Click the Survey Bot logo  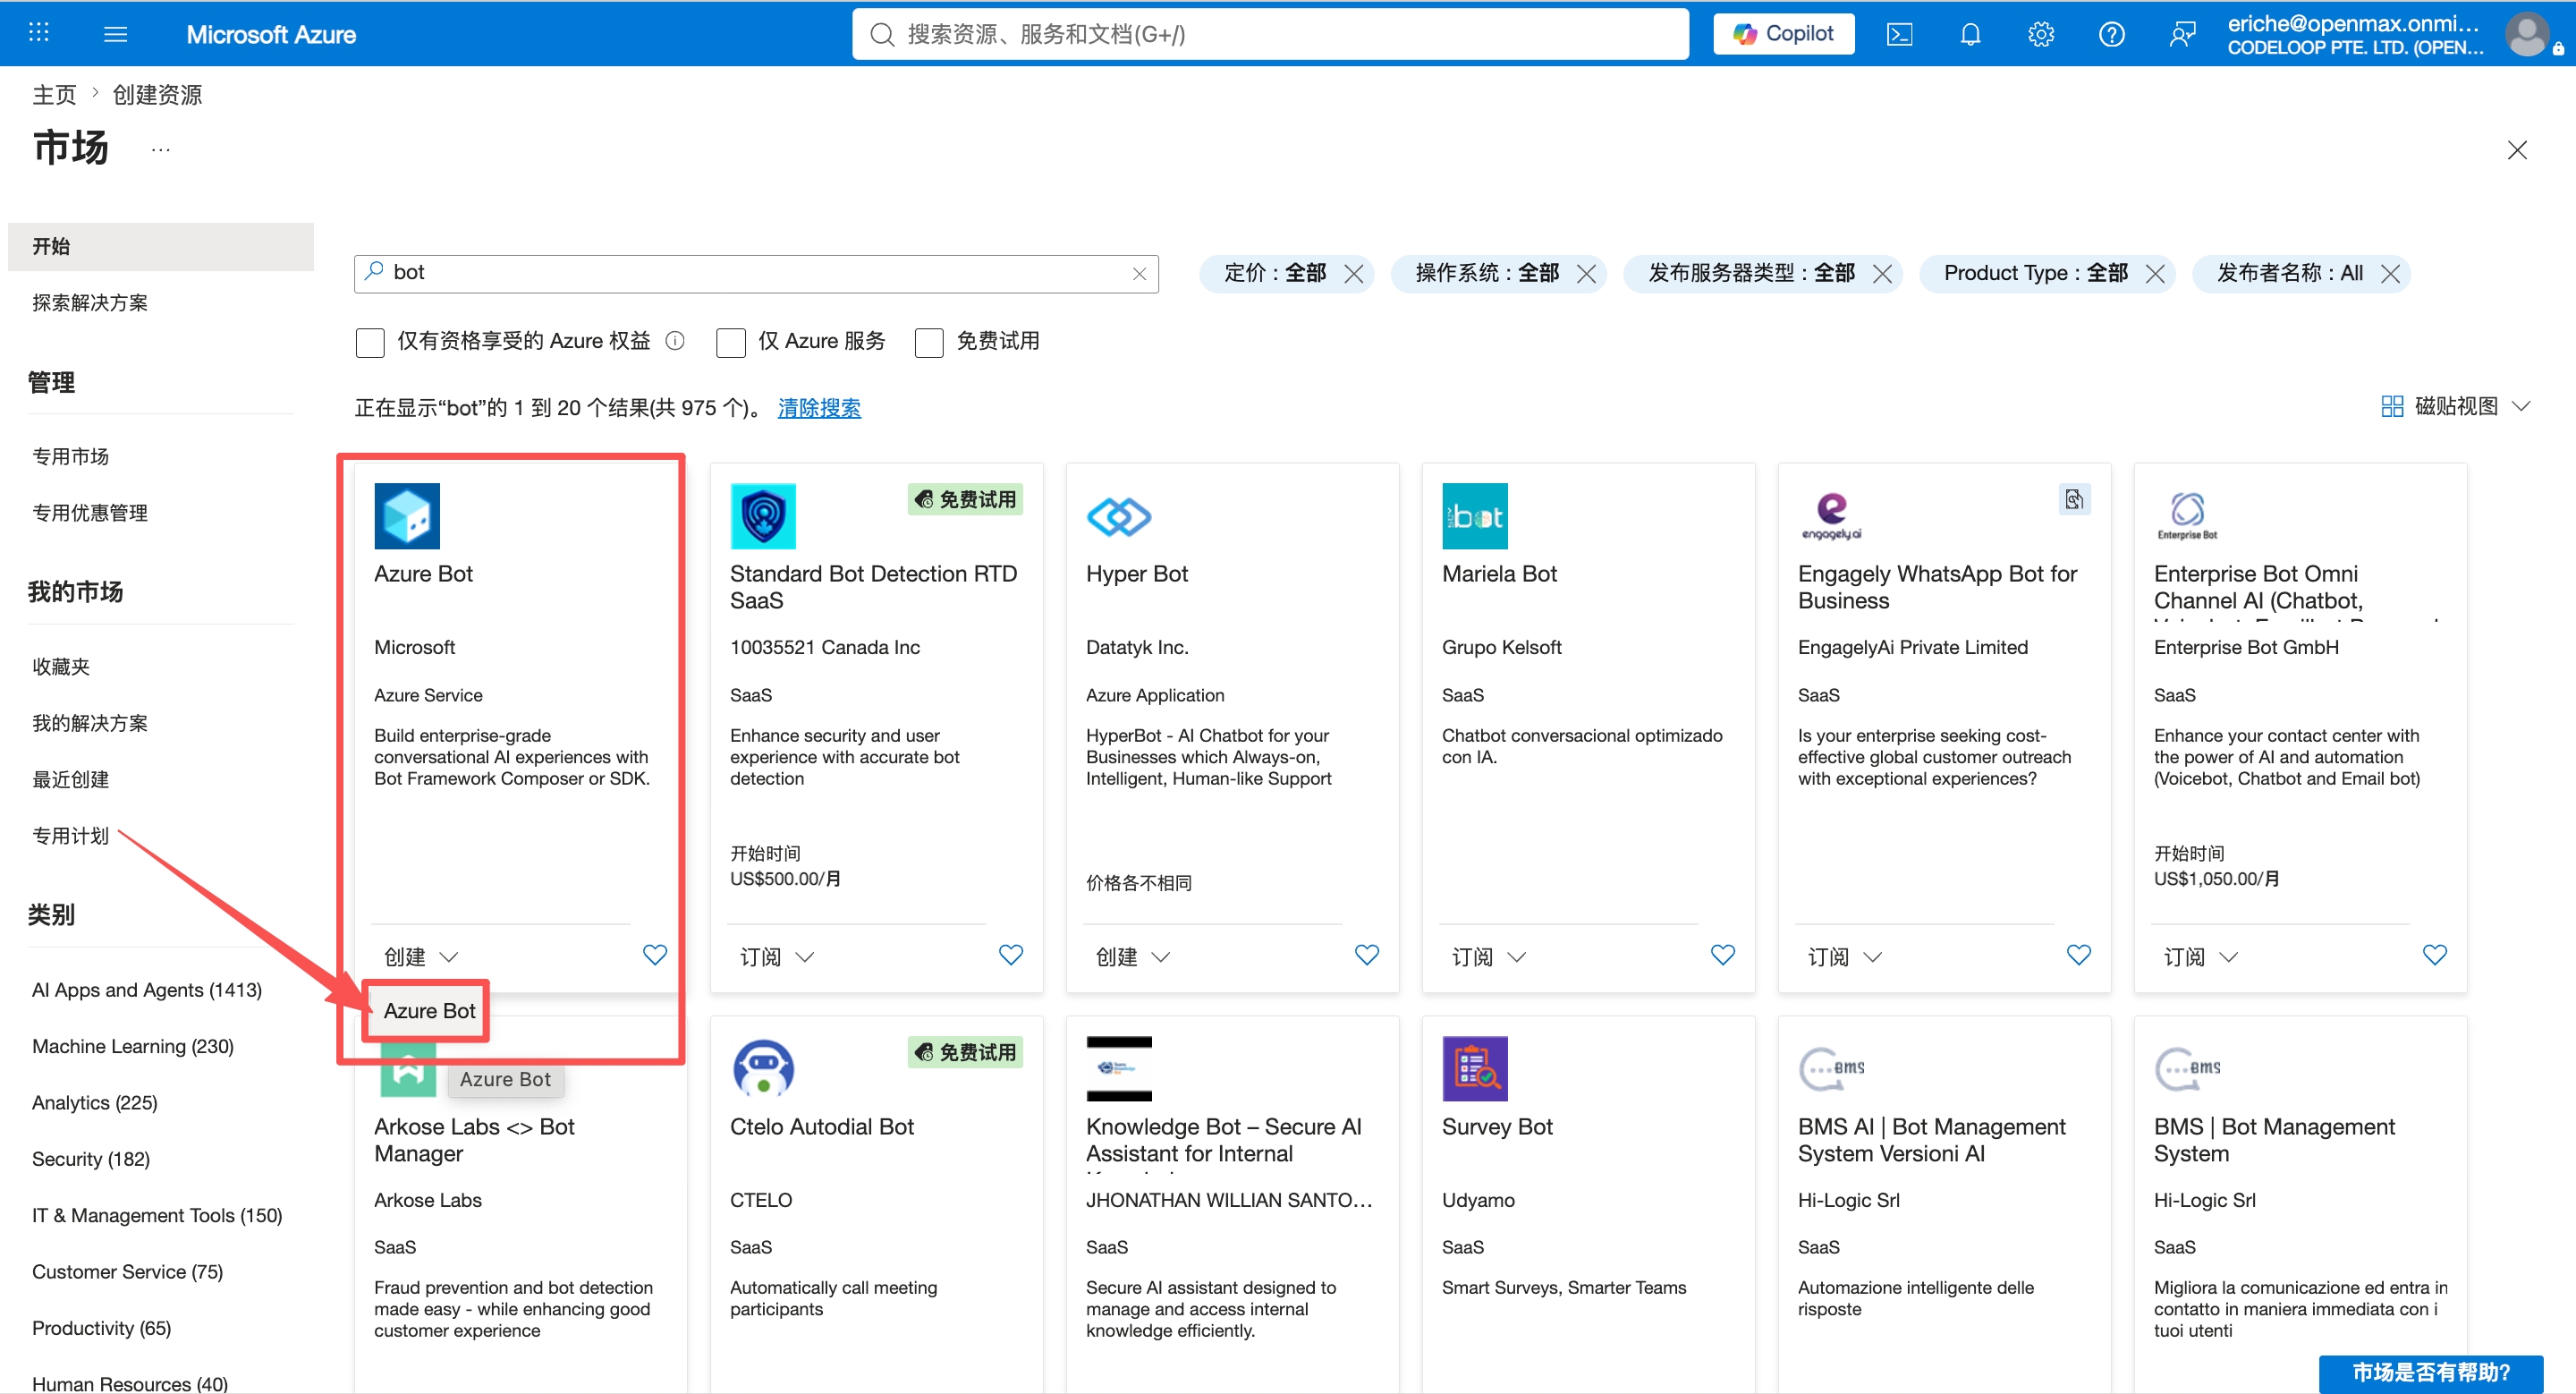pyautogui.click(x=1475, y=1069)
